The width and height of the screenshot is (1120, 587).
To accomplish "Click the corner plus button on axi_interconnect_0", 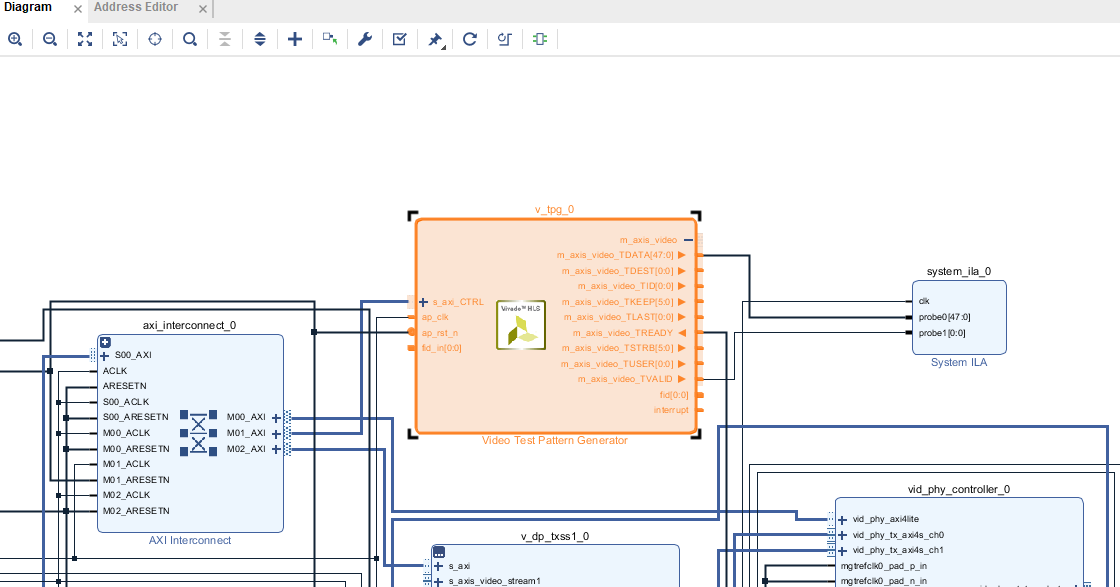I will (105, 342).
